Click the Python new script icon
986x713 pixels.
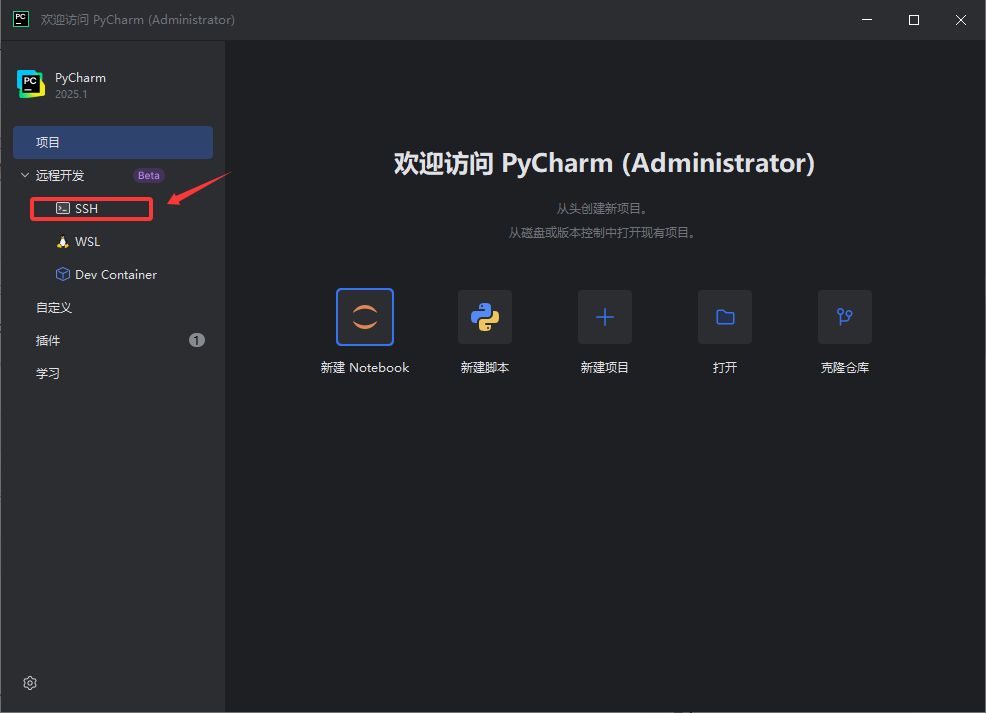pyautogui.click(x=485, y=317)
